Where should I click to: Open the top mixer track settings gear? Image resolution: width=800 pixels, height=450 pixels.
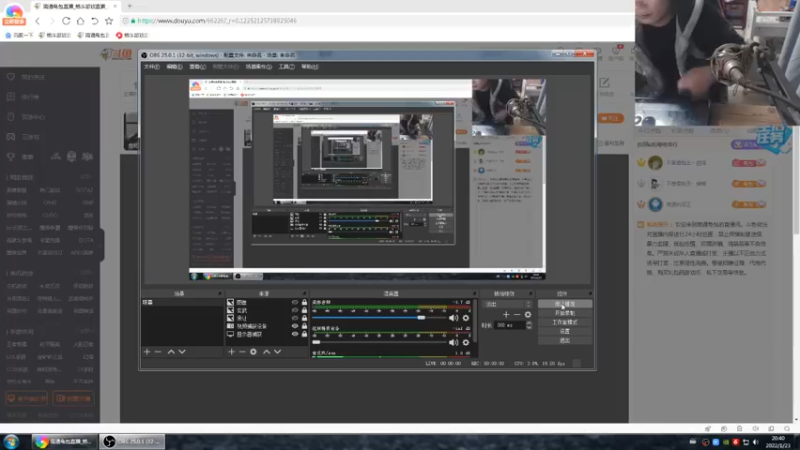[x=466, y=318]
